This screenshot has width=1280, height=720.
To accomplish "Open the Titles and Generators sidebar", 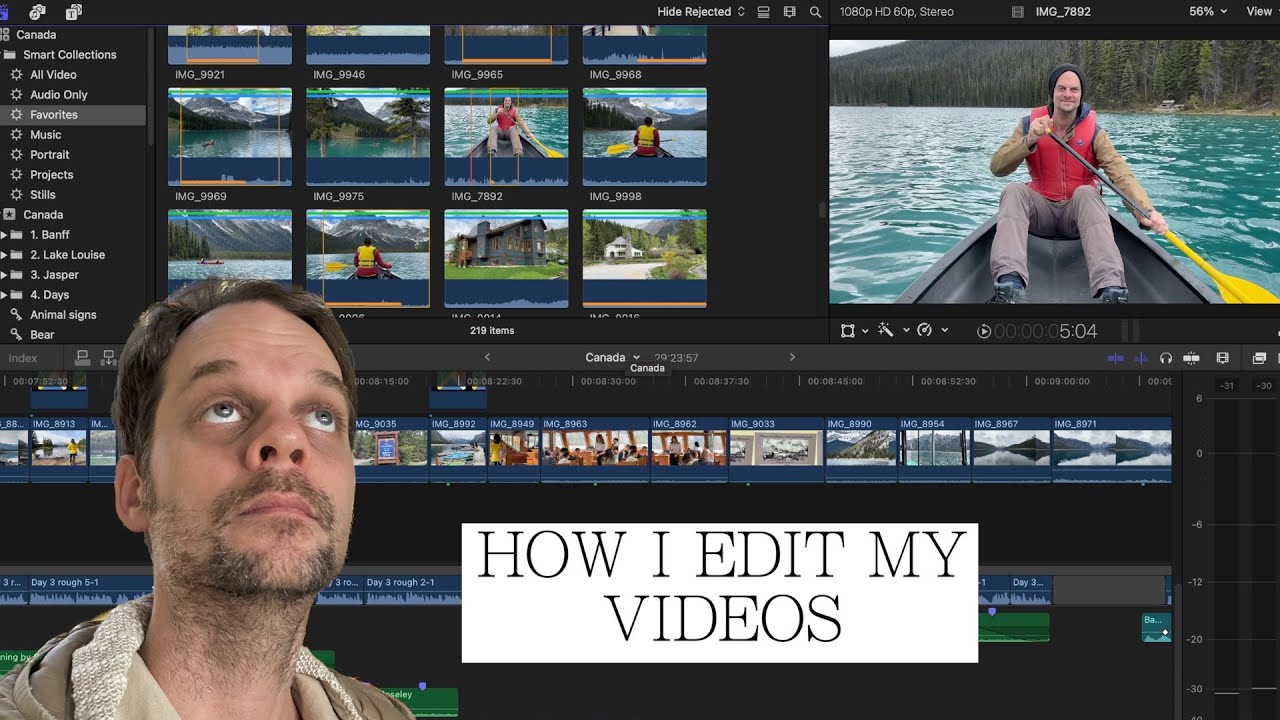I will 73,12.
